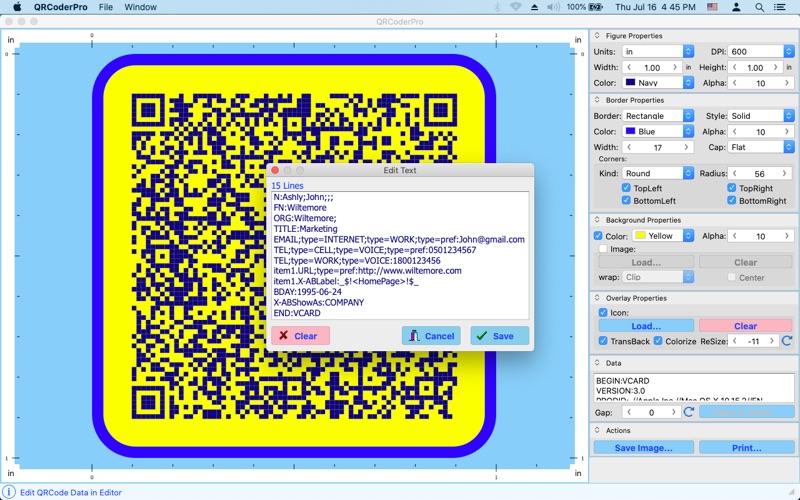800x500 pixels.
Task: Increase the figure Width stepper
Action: tap(675, 67)
